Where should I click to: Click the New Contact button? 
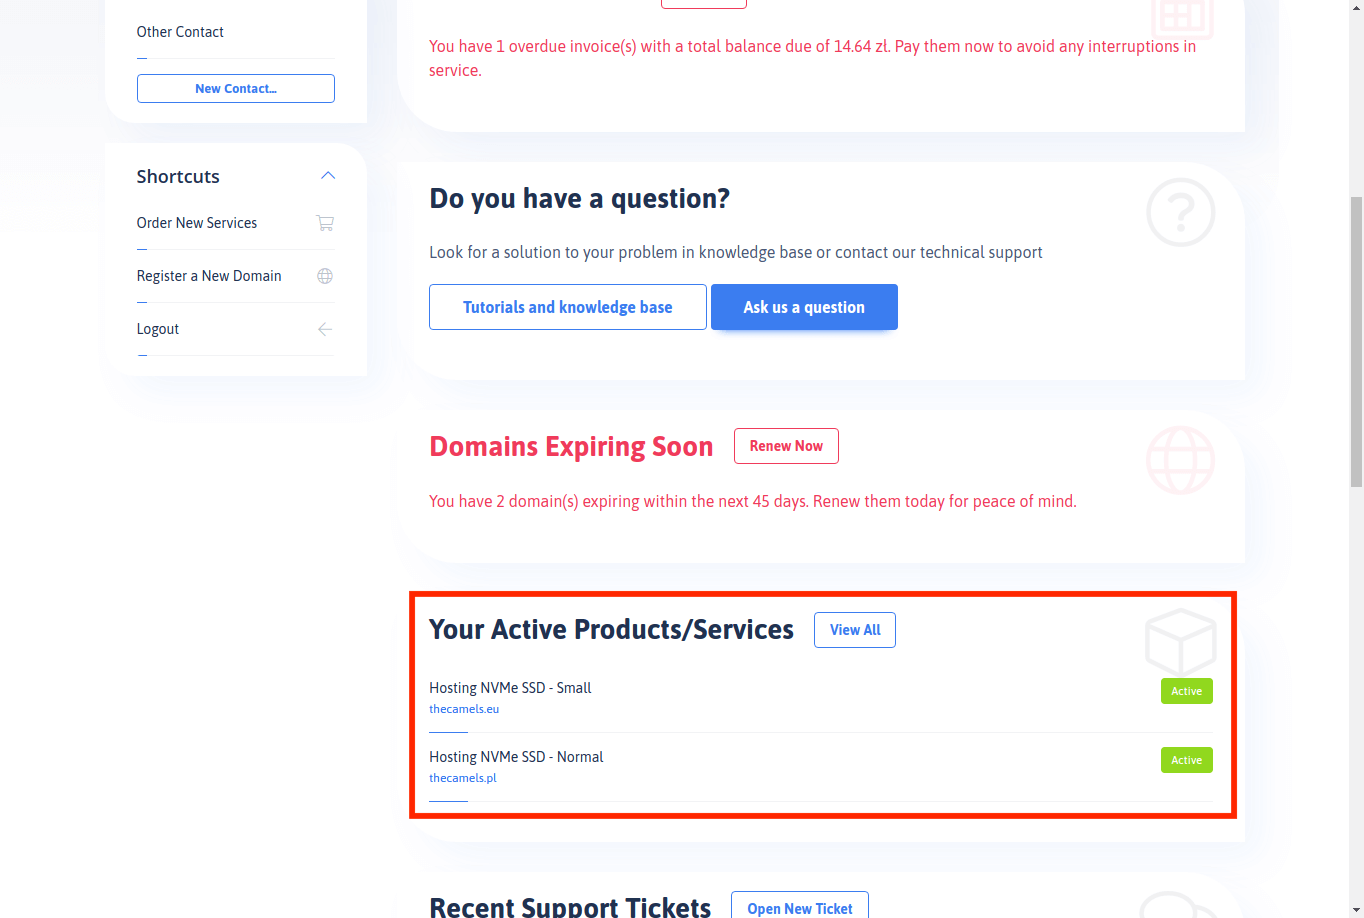coord(236,88)
